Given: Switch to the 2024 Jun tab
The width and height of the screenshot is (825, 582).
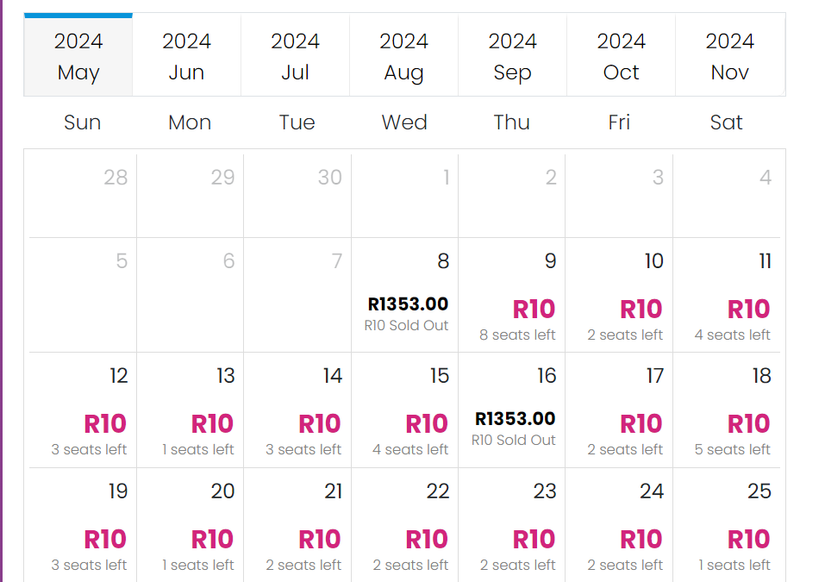Looking at the screenshot, I should pyautogui.click(x=186, y=56).
